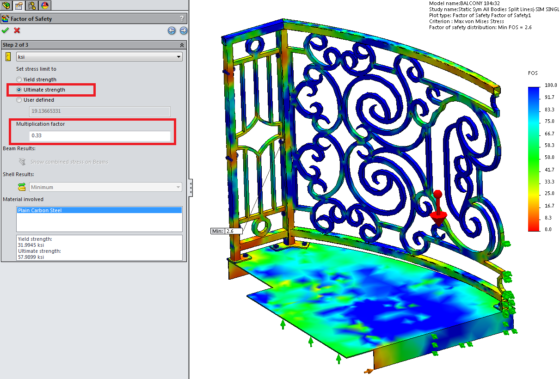Image resolution: width=560 pixels, height=379 pixels.
Task: Select the Ultimate strength radio button
Action: (x=19, y=90)
